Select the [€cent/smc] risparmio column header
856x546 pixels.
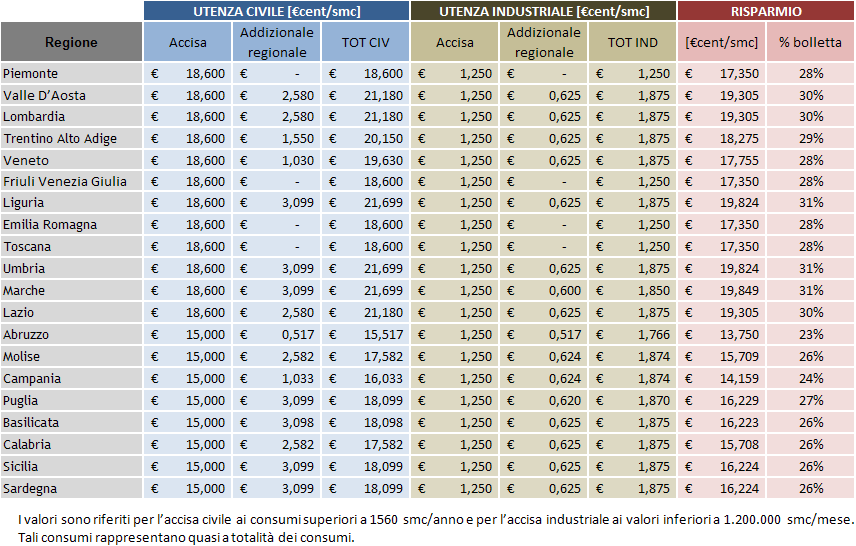pos(722,42)
